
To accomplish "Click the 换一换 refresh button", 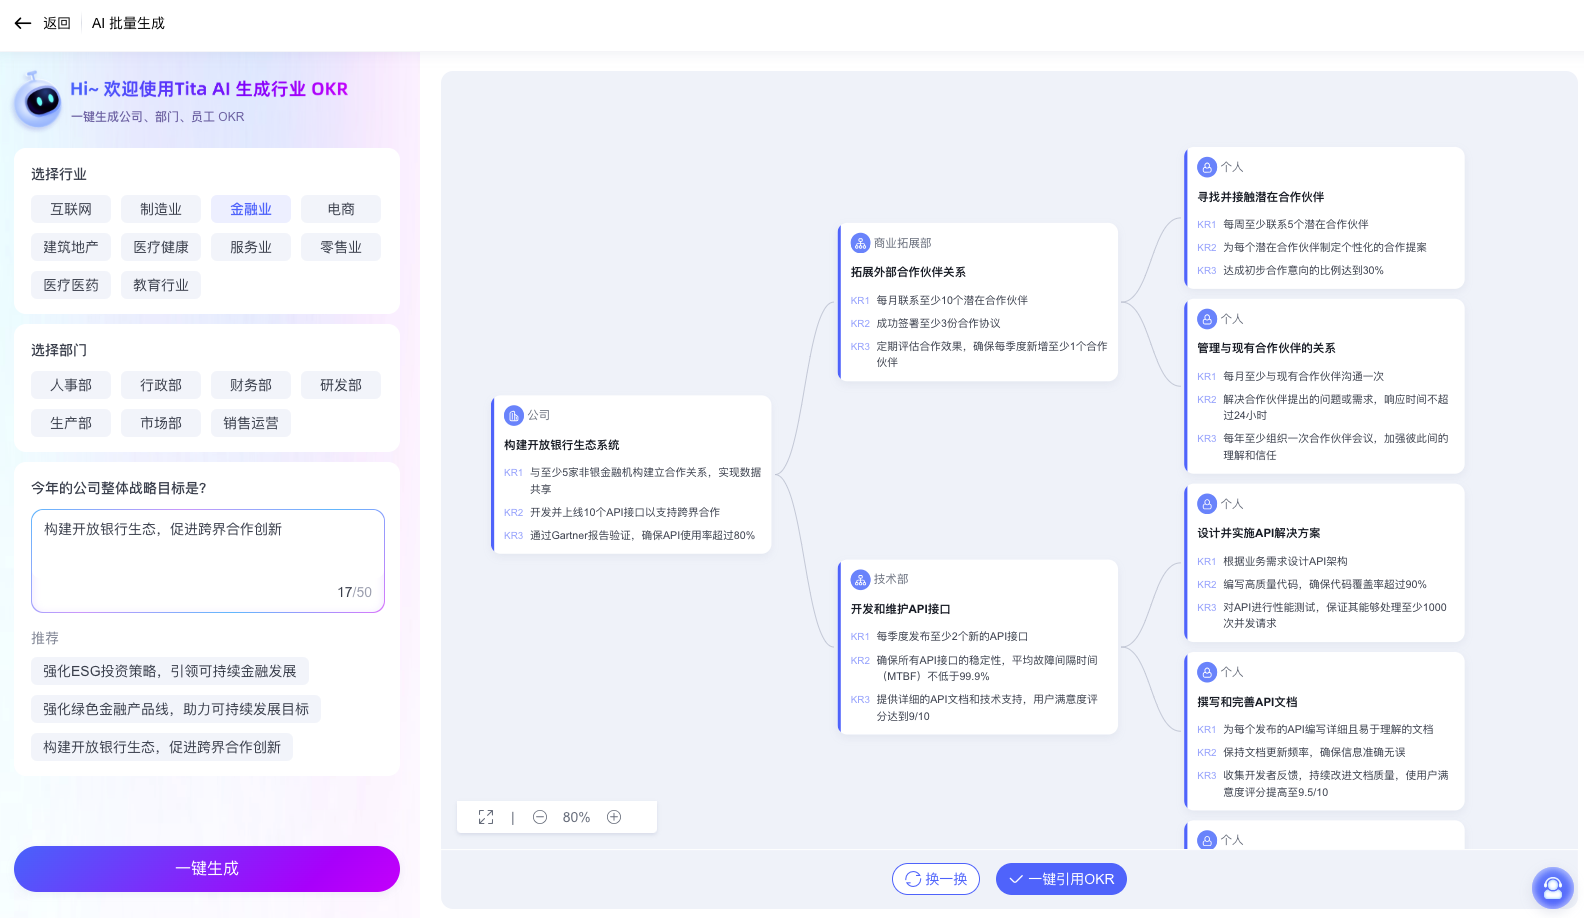I will [936, 879].
